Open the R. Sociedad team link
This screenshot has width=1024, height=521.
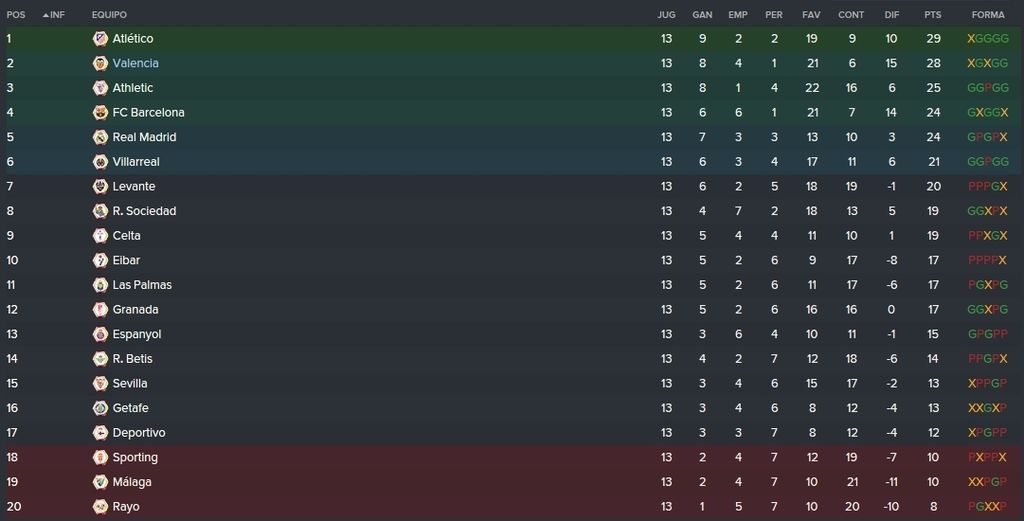(144, 211)
